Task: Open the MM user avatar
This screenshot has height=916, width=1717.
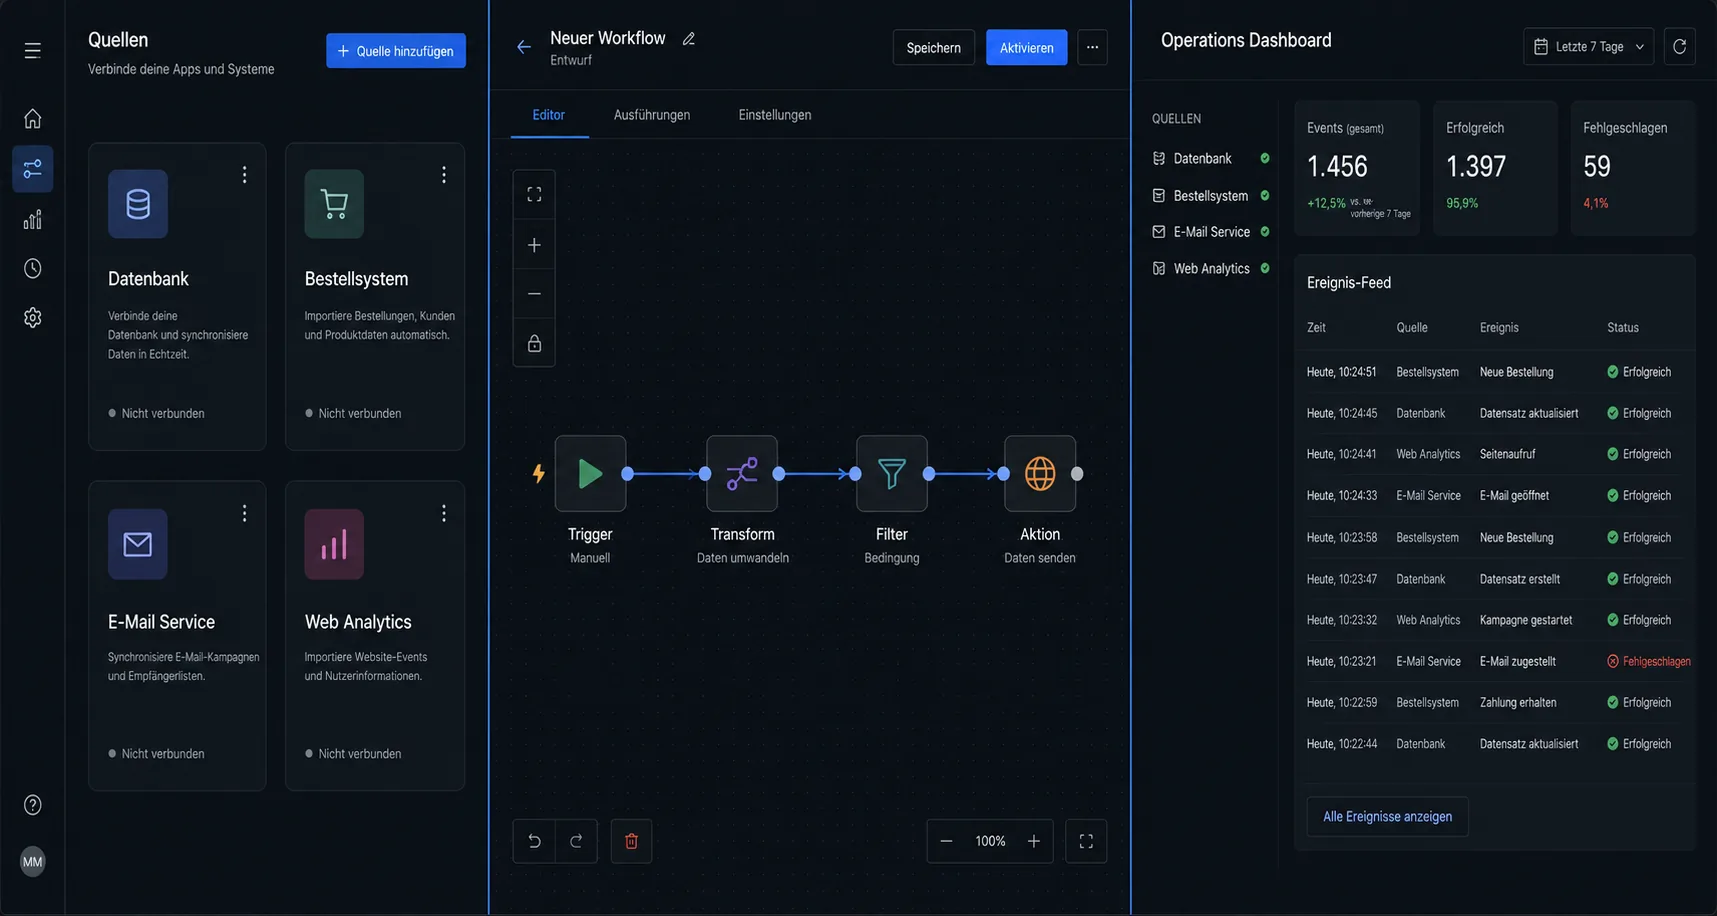Action: 32,862
